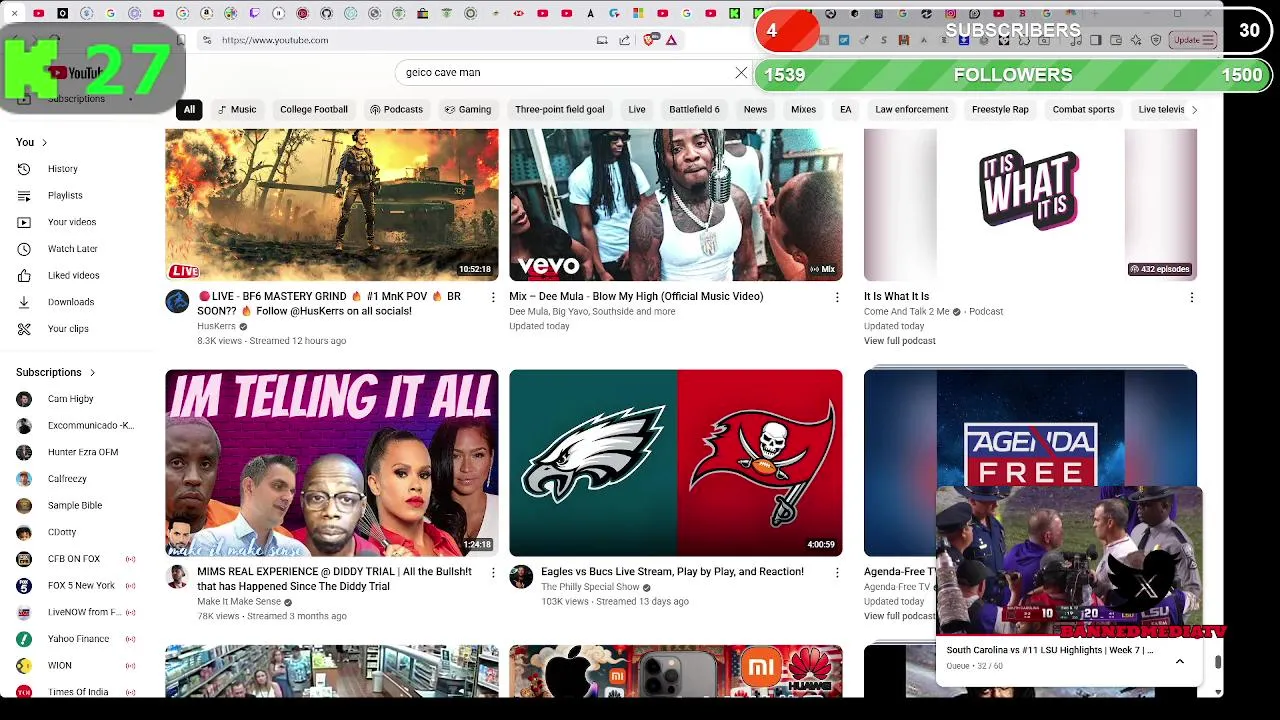Open Yahoo Finance subscription

78,639
